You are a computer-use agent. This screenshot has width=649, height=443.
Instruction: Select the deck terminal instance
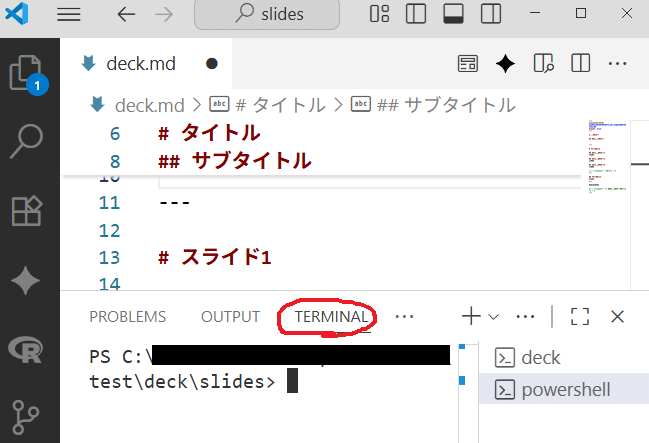coord(564,358)
